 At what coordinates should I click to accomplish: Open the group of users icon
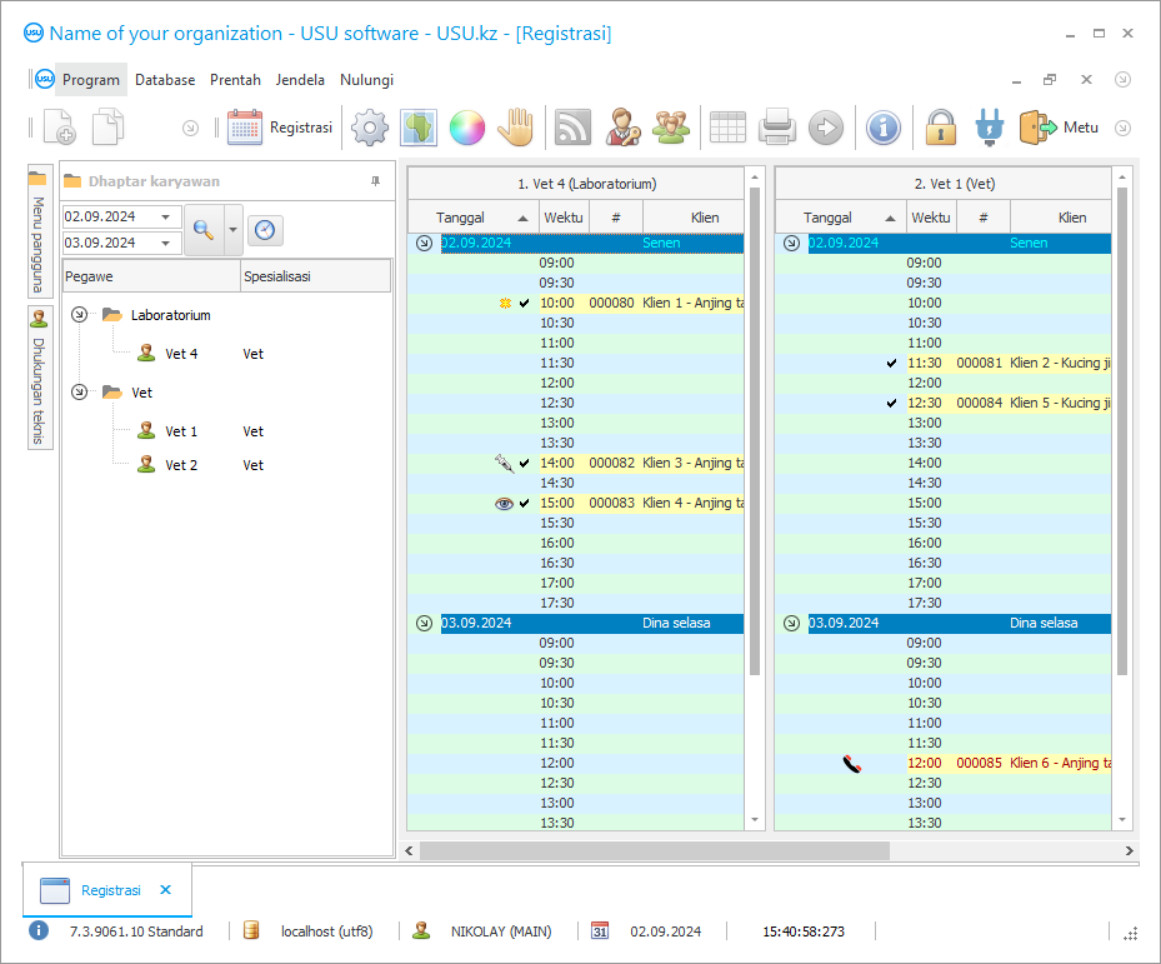click(671, 127)
